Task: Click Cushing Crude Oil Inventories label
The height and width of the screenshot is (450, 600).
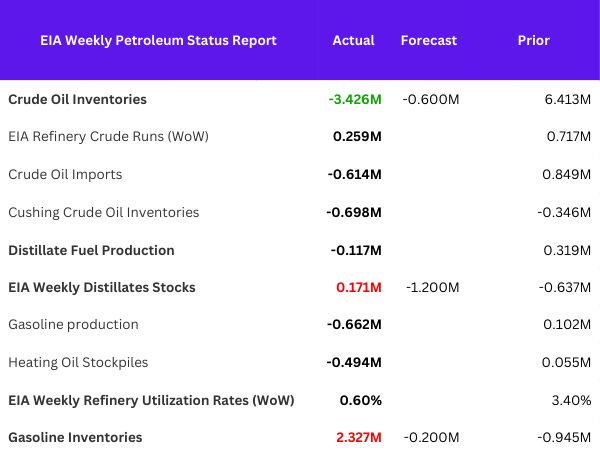Action: (x=104, y=212)
